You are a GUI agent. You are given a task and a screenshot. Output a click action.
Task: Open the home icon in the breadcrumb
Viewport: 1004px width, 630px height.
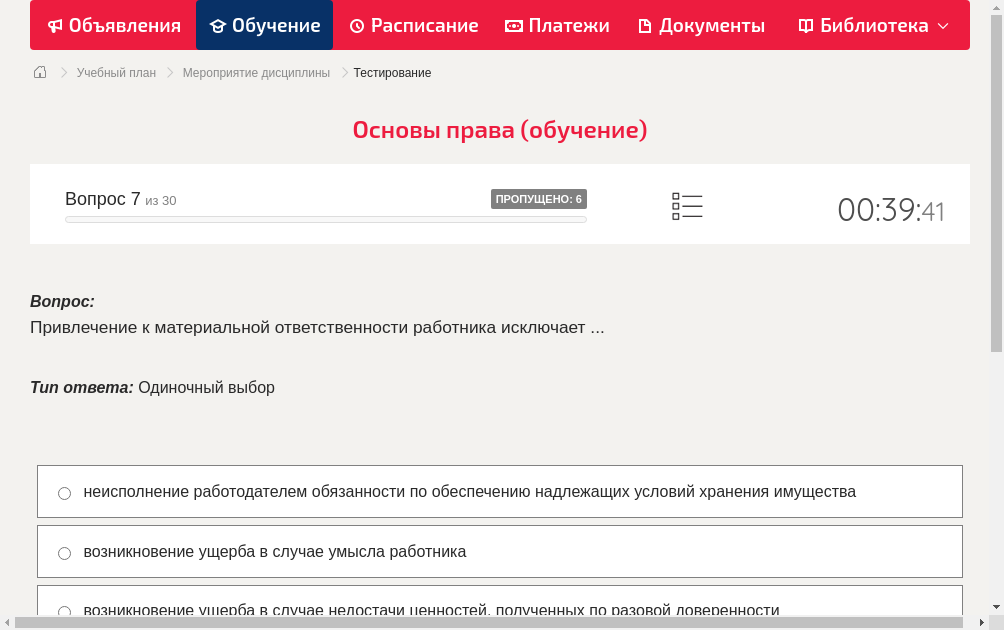39,72
